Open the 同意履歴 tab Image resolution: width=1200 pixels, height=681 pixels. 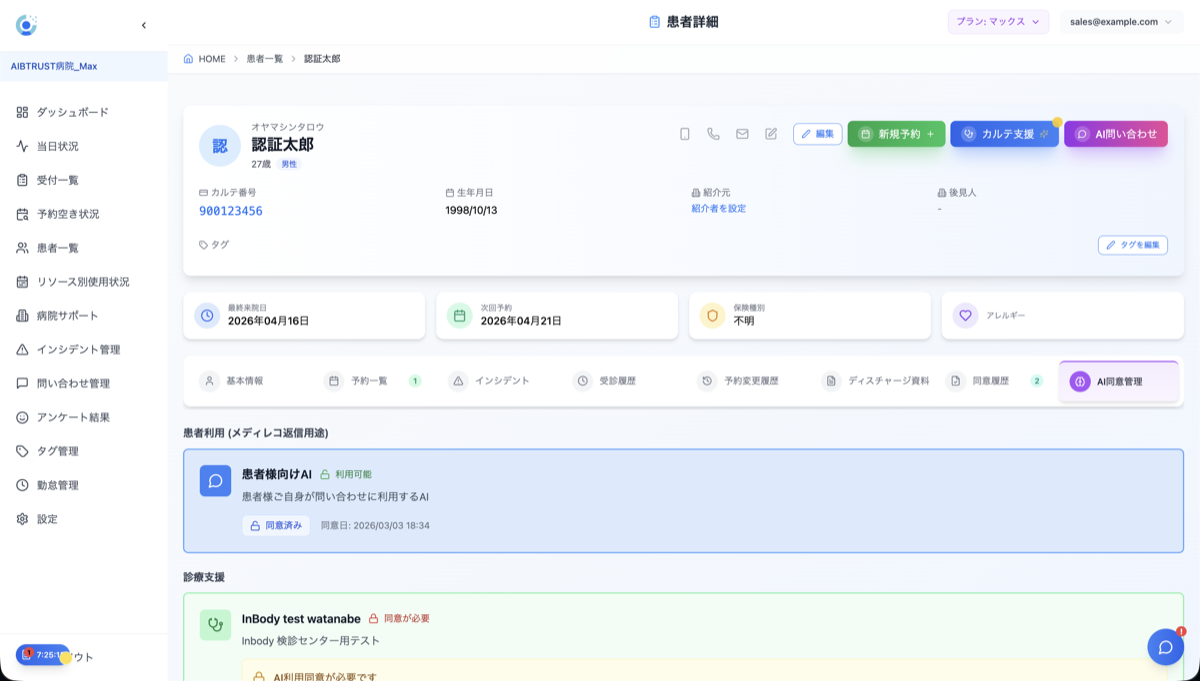click(990, 381)
